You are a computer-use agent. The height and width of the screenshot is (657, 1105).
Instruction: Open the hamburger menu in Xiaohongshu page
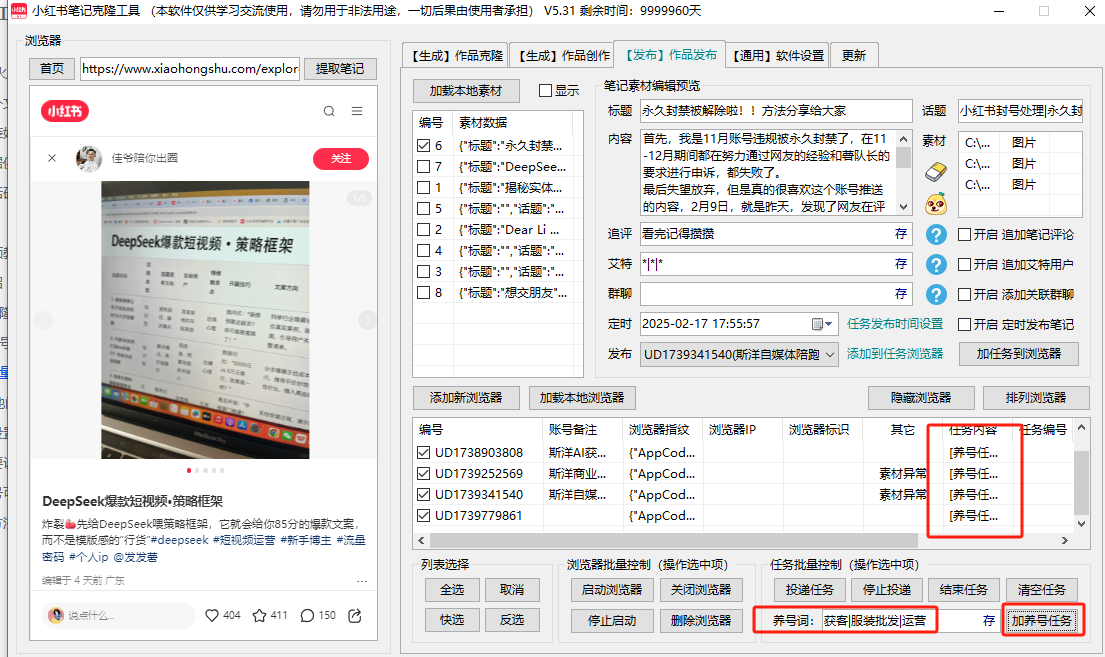point(357,111)
